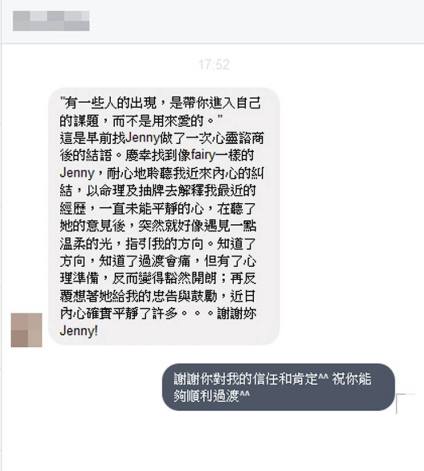424x471 pixels.
Task: Click "夠順利過渡^^" in the reply bubble
Action: point(211,396)
